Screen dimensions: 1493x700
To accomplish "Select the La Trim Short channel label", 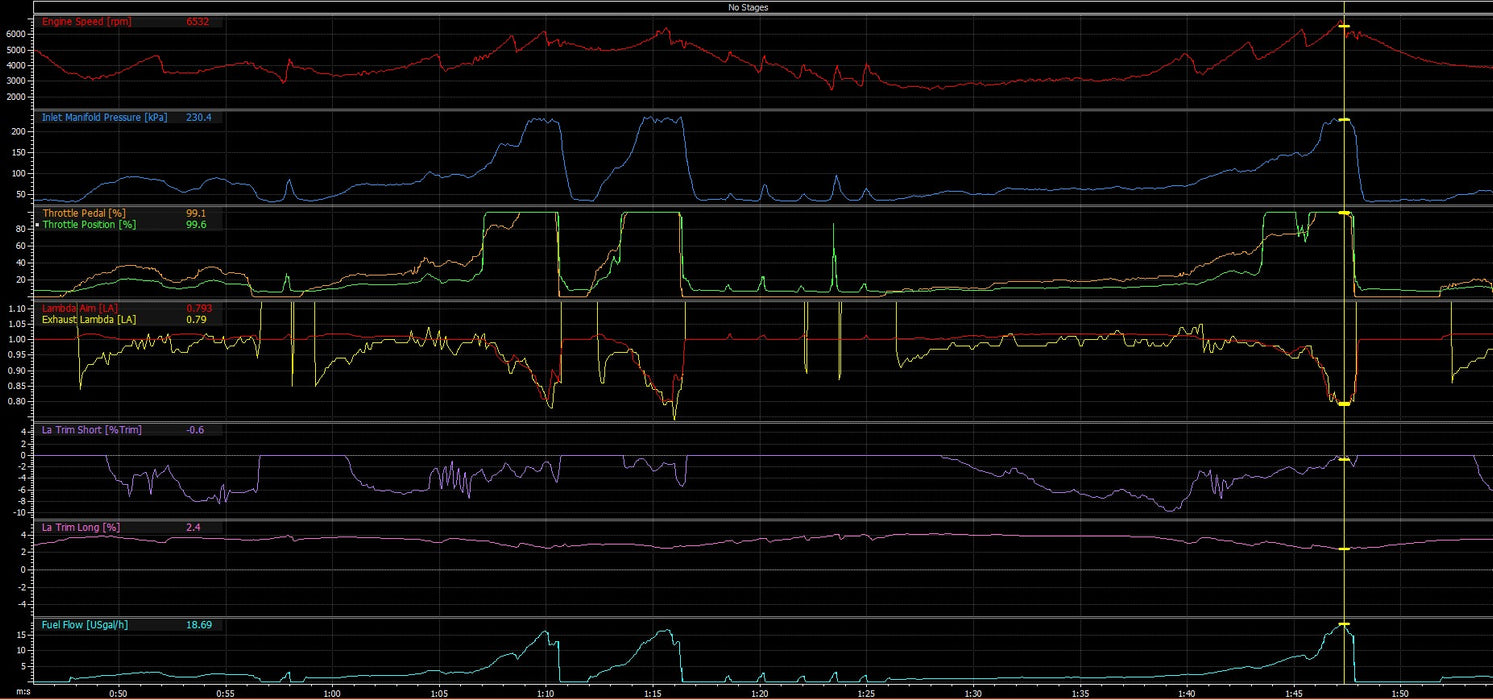I will coord(91,430).
